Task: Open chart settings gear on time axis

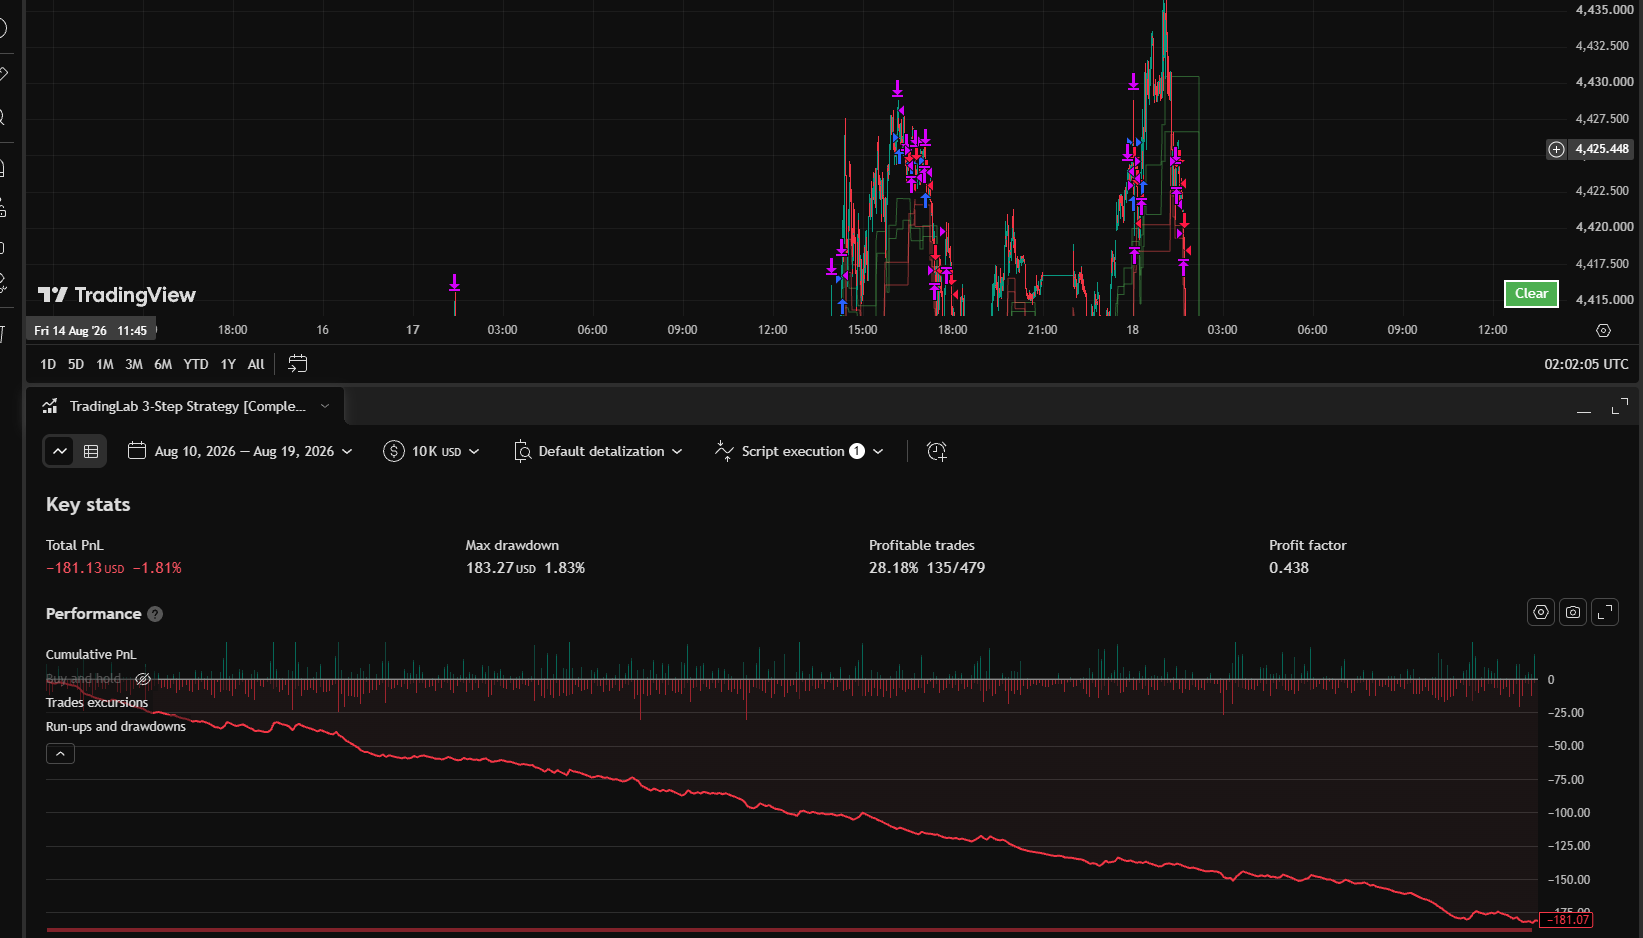Action: pos(1603,330)
